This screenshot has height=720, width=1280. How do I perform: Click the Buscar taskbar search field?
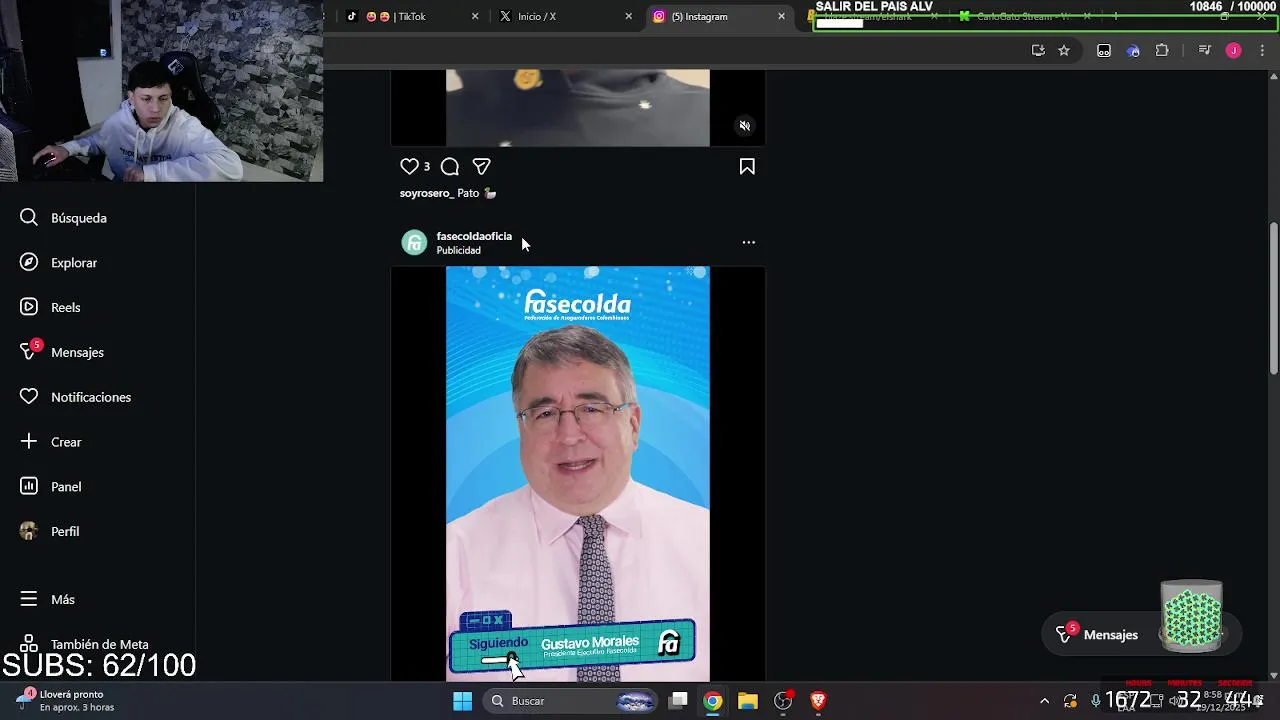tap(571, 701)
